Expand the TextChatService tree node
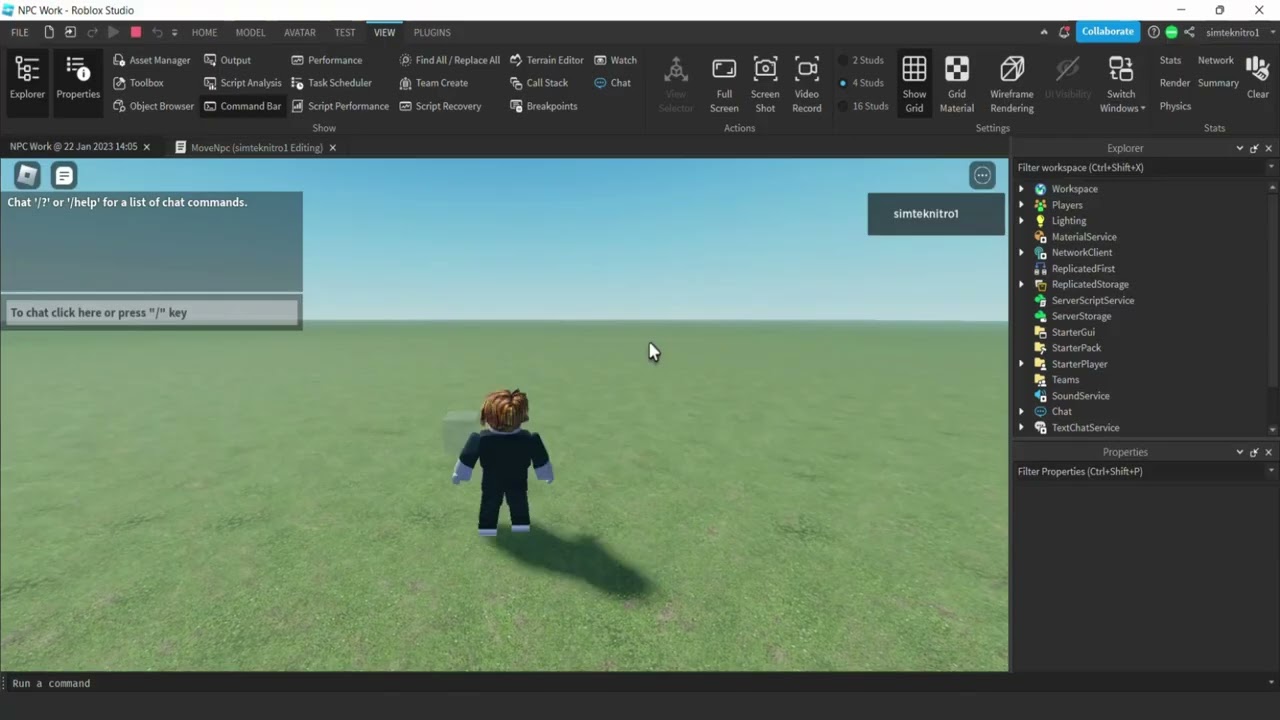This screenshot has height=720, width=1280. click(x=1021, y=428)
